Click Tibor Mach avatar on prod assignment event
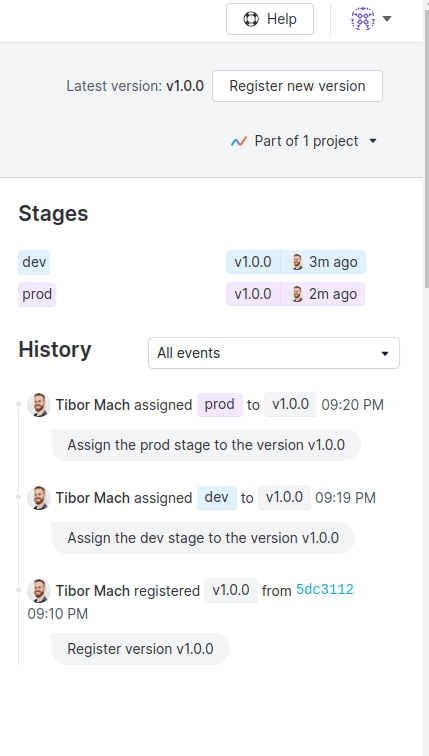Screen dimensions: 429x756 coord(39,405)
